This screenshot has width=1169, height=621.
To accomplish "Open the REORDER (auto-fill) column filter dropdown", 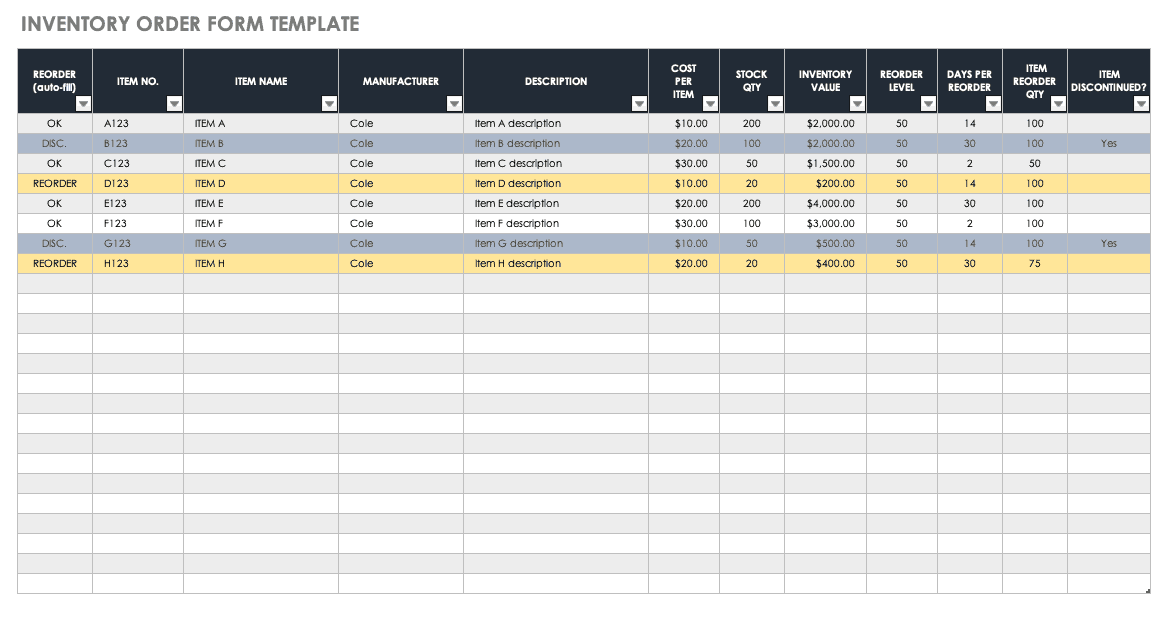I will click(84, 104).
